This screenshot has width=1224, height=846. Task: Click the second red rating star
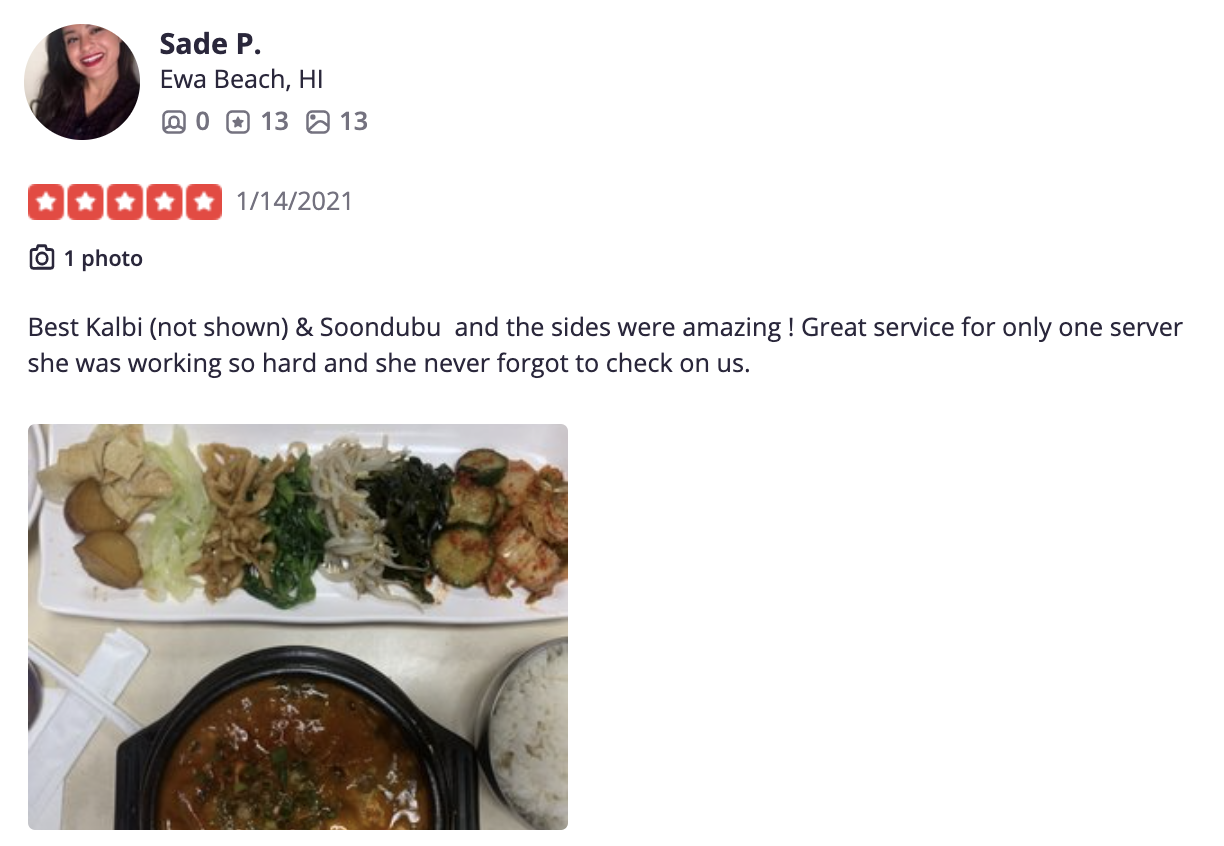click(86, 202)
